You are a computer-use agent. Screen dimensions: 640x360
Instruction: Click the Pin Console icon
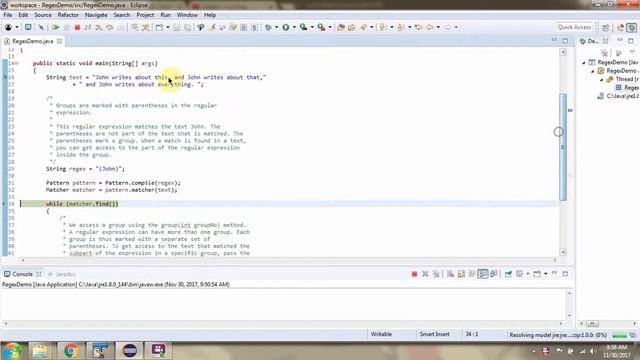[508, 274]
